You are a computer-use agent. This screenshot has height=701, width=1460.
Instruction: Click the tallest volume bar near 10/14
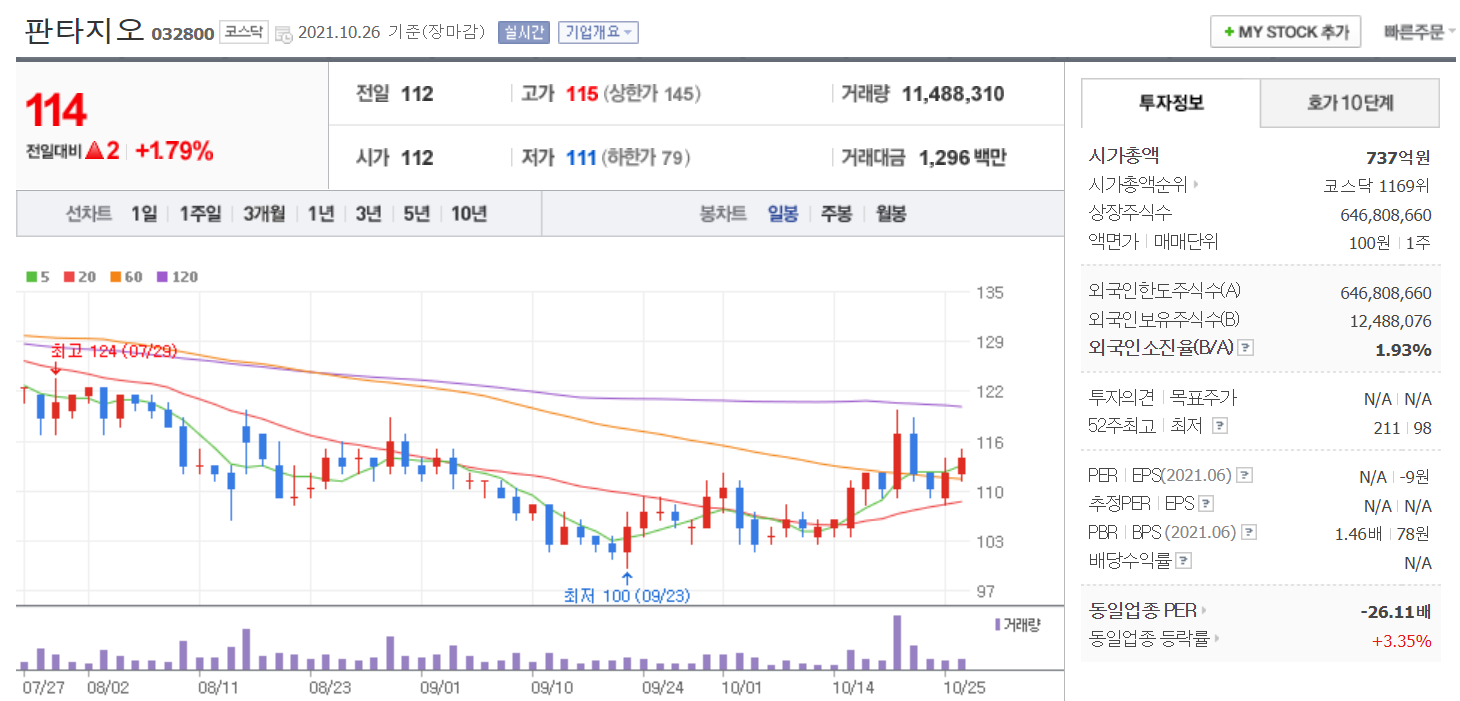897,642
